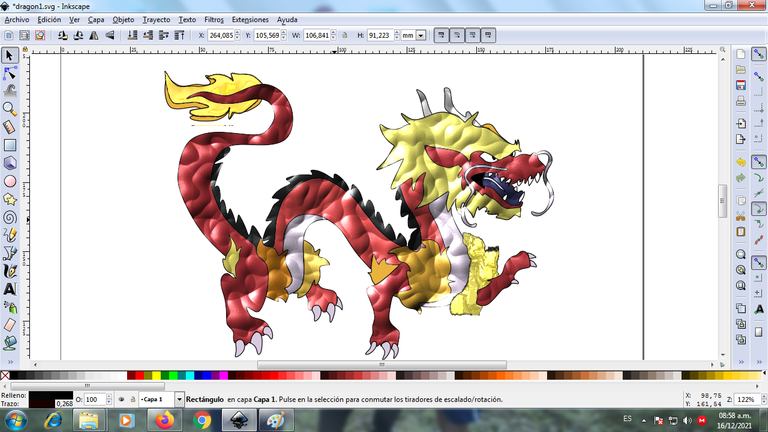The width and height of the screenshot is (768, 432).
Task: Click the Save document icon
Action: tap(741, 85)
